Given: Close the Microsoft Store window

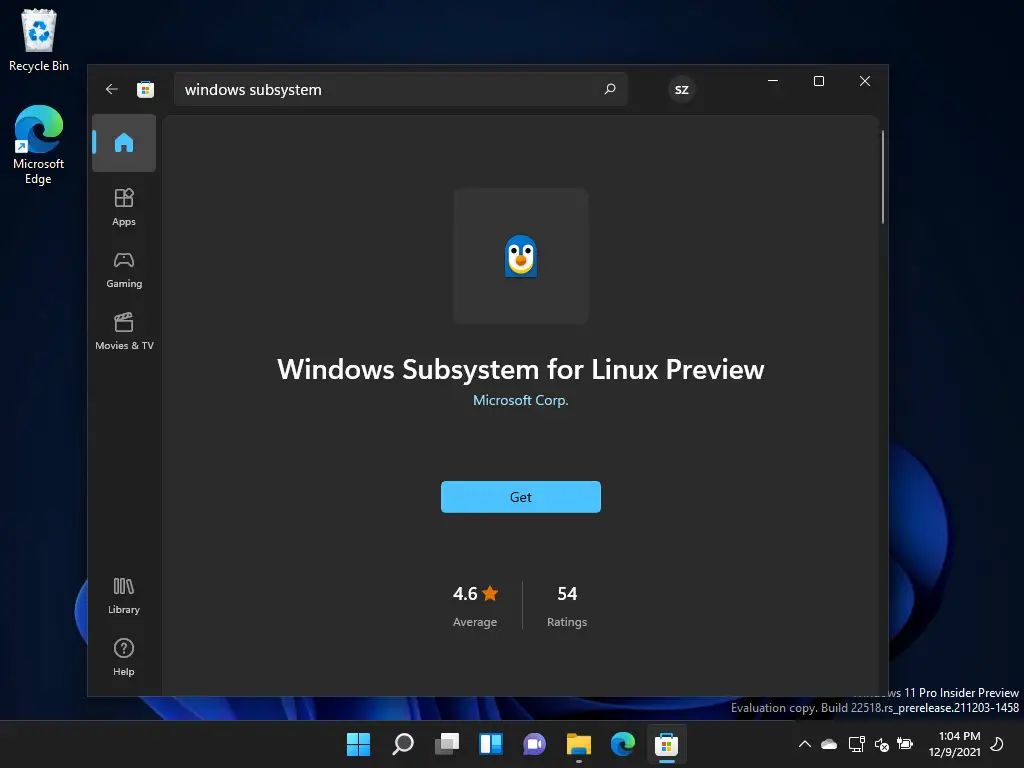Looking at the screenshot, I should (x=865, y=81).
